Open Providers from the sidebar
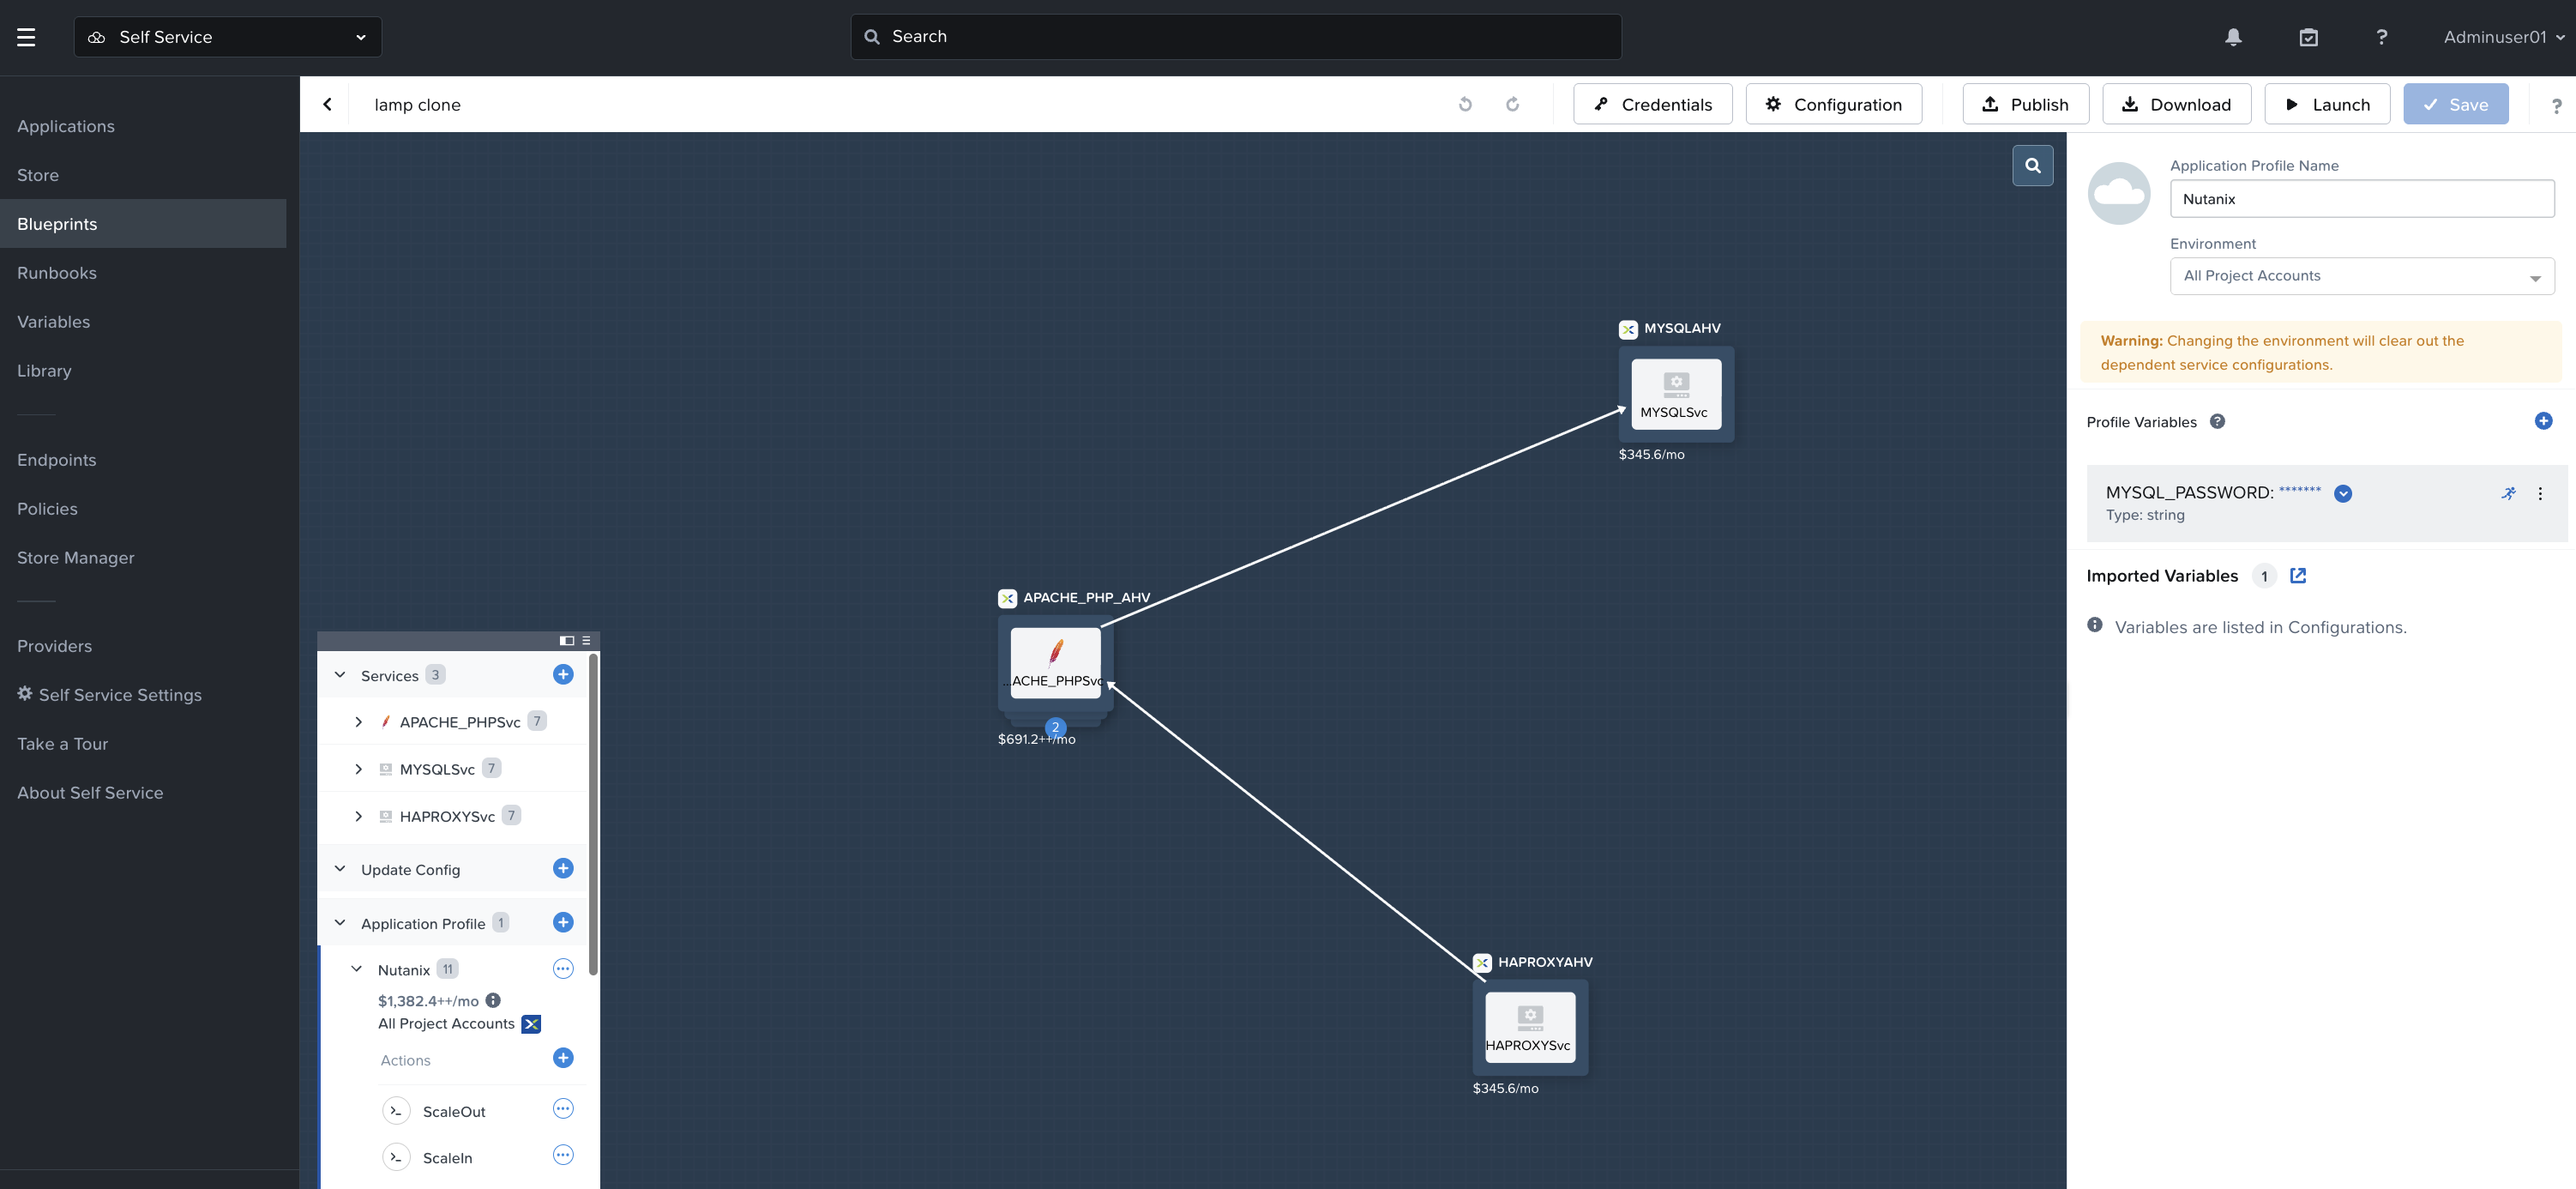Screen dimensions: 2576x1189 (x=55, y=646)
